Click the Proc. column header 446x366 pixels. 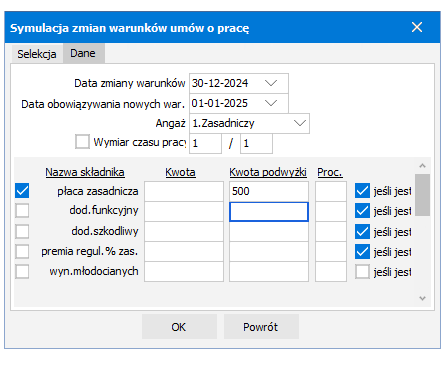pyautogui.click(x=330, y=172)
